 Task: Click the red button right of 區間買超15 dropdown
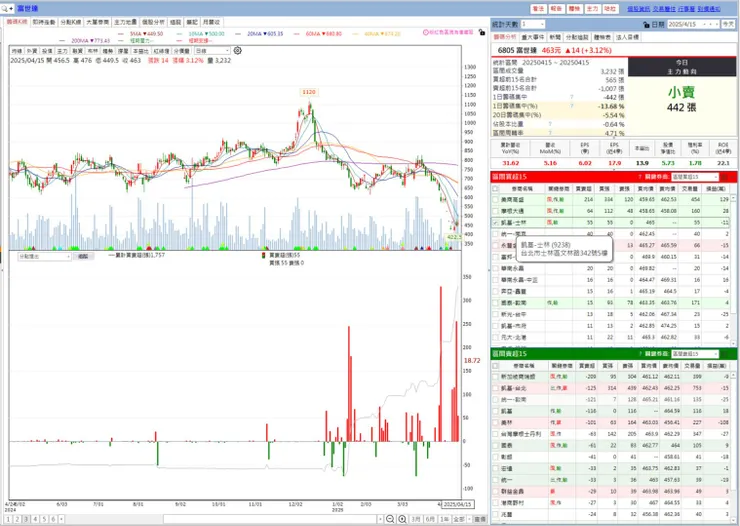(724, 177)
